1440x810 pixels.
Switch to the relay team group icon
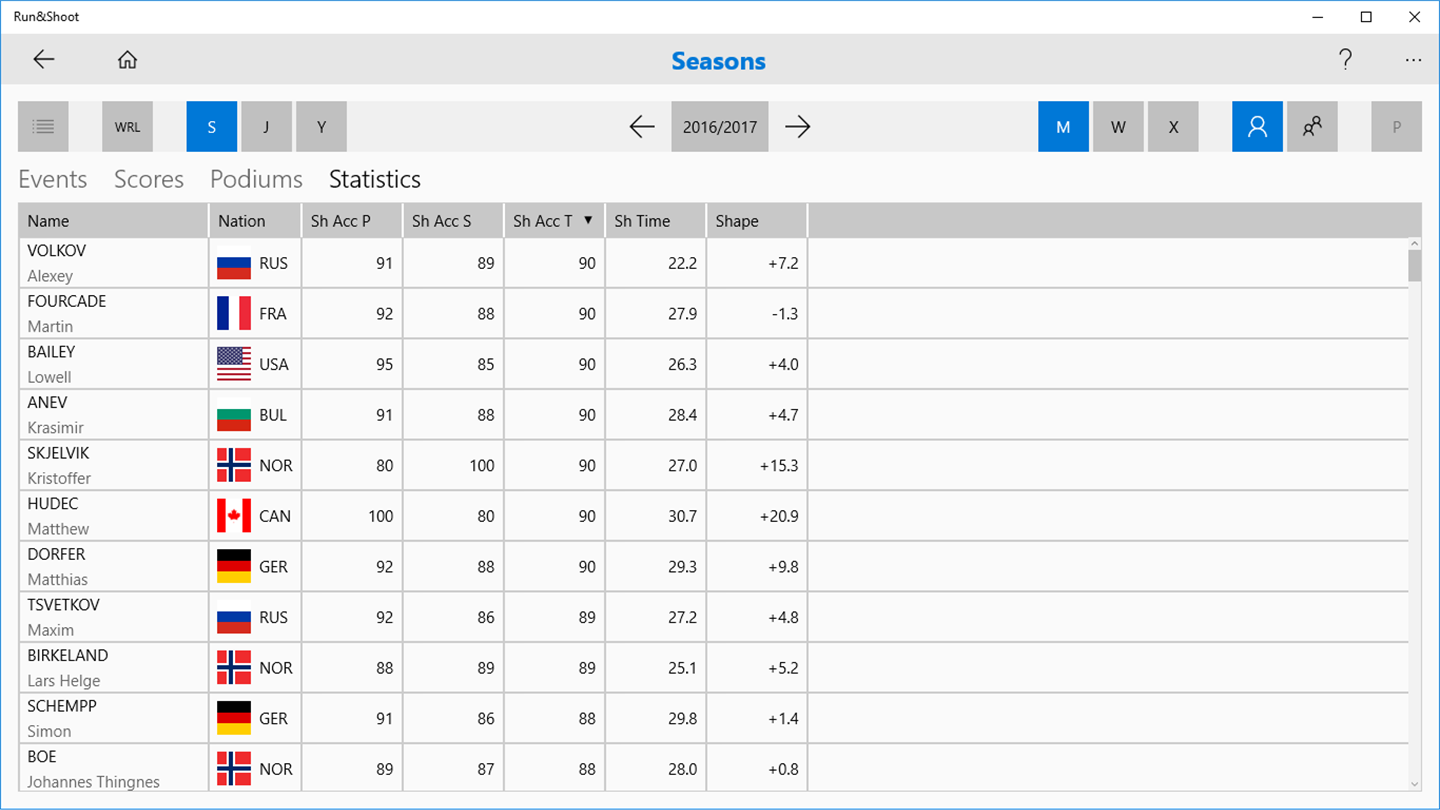click(x=1312, y=127)
